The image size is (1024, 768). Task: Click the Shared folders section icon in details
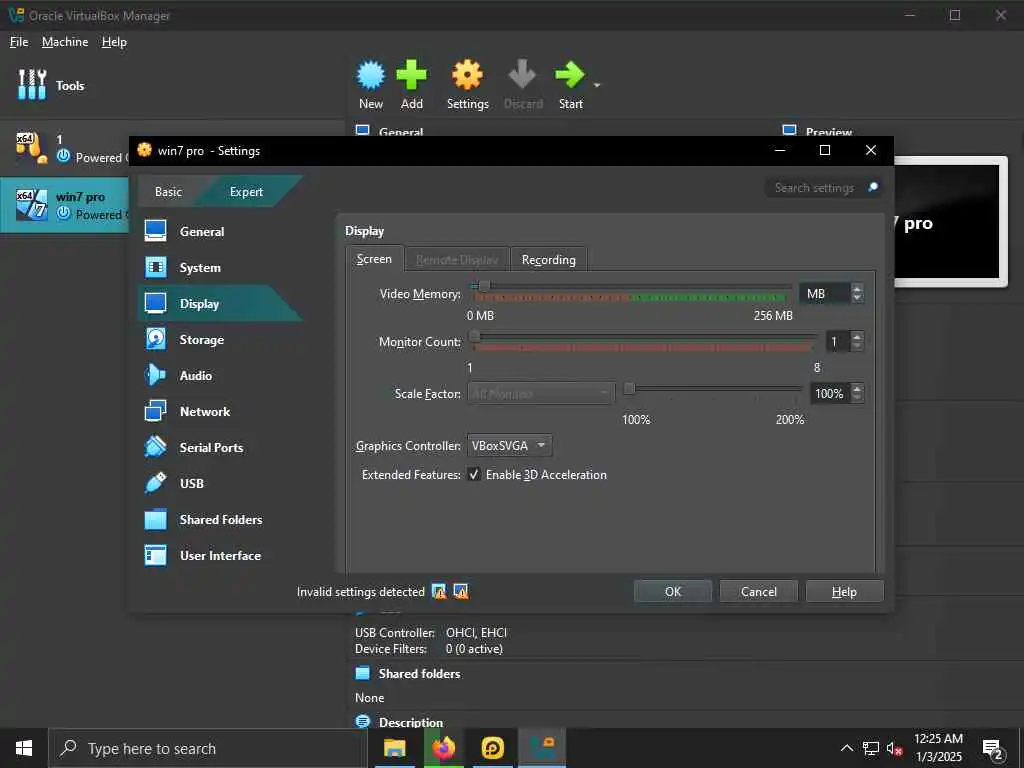pyautogui.click(x=362, y=673)
